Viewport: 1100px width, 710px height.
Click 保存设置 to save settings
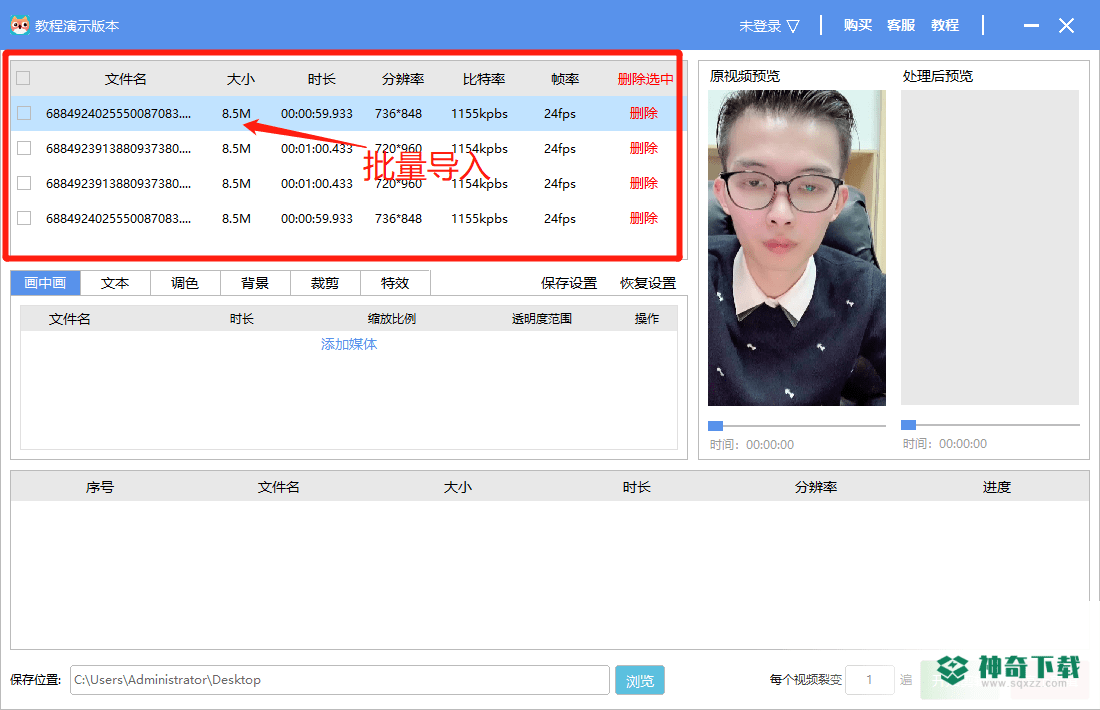(x=569, y=283)
